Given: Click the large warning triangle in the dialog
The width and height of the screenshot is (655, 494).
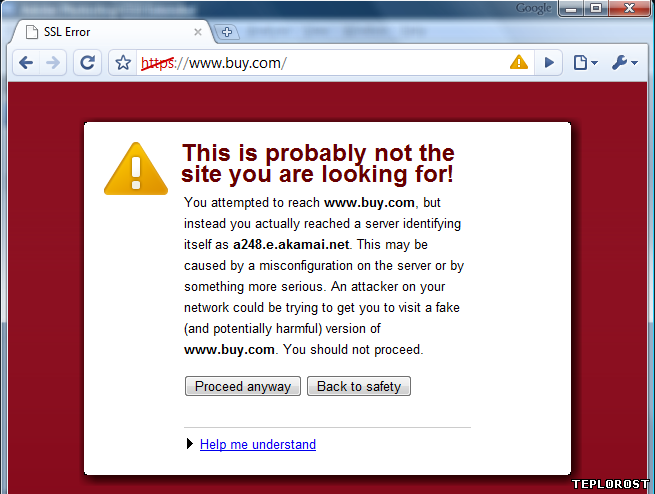Looking at the screenshot, I should [136, 169].
